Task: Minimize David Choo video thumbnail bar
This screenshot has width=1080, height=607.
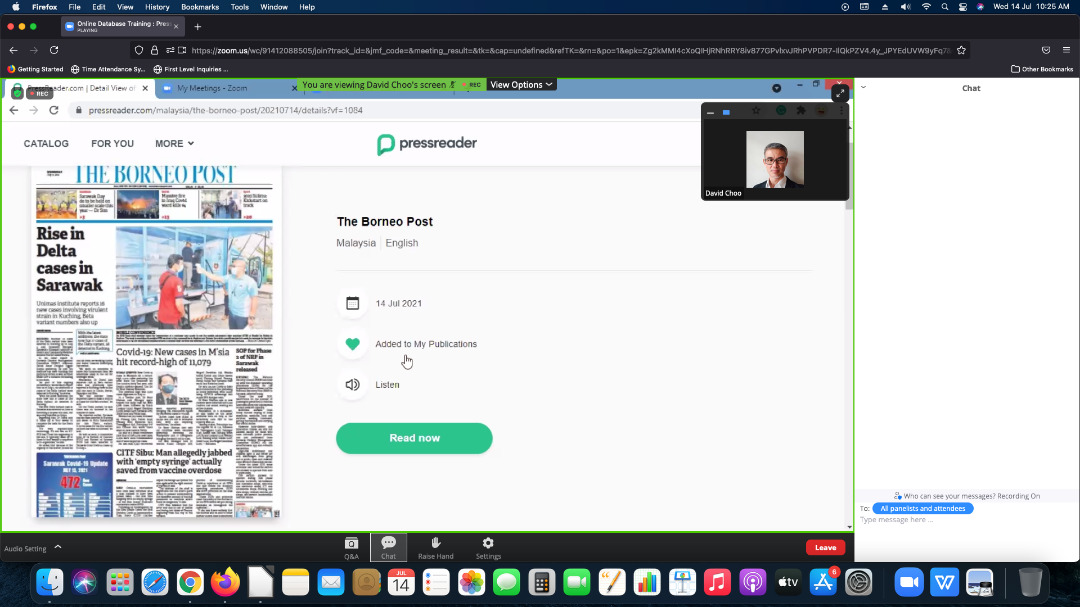Action: [x=710, y=112]
